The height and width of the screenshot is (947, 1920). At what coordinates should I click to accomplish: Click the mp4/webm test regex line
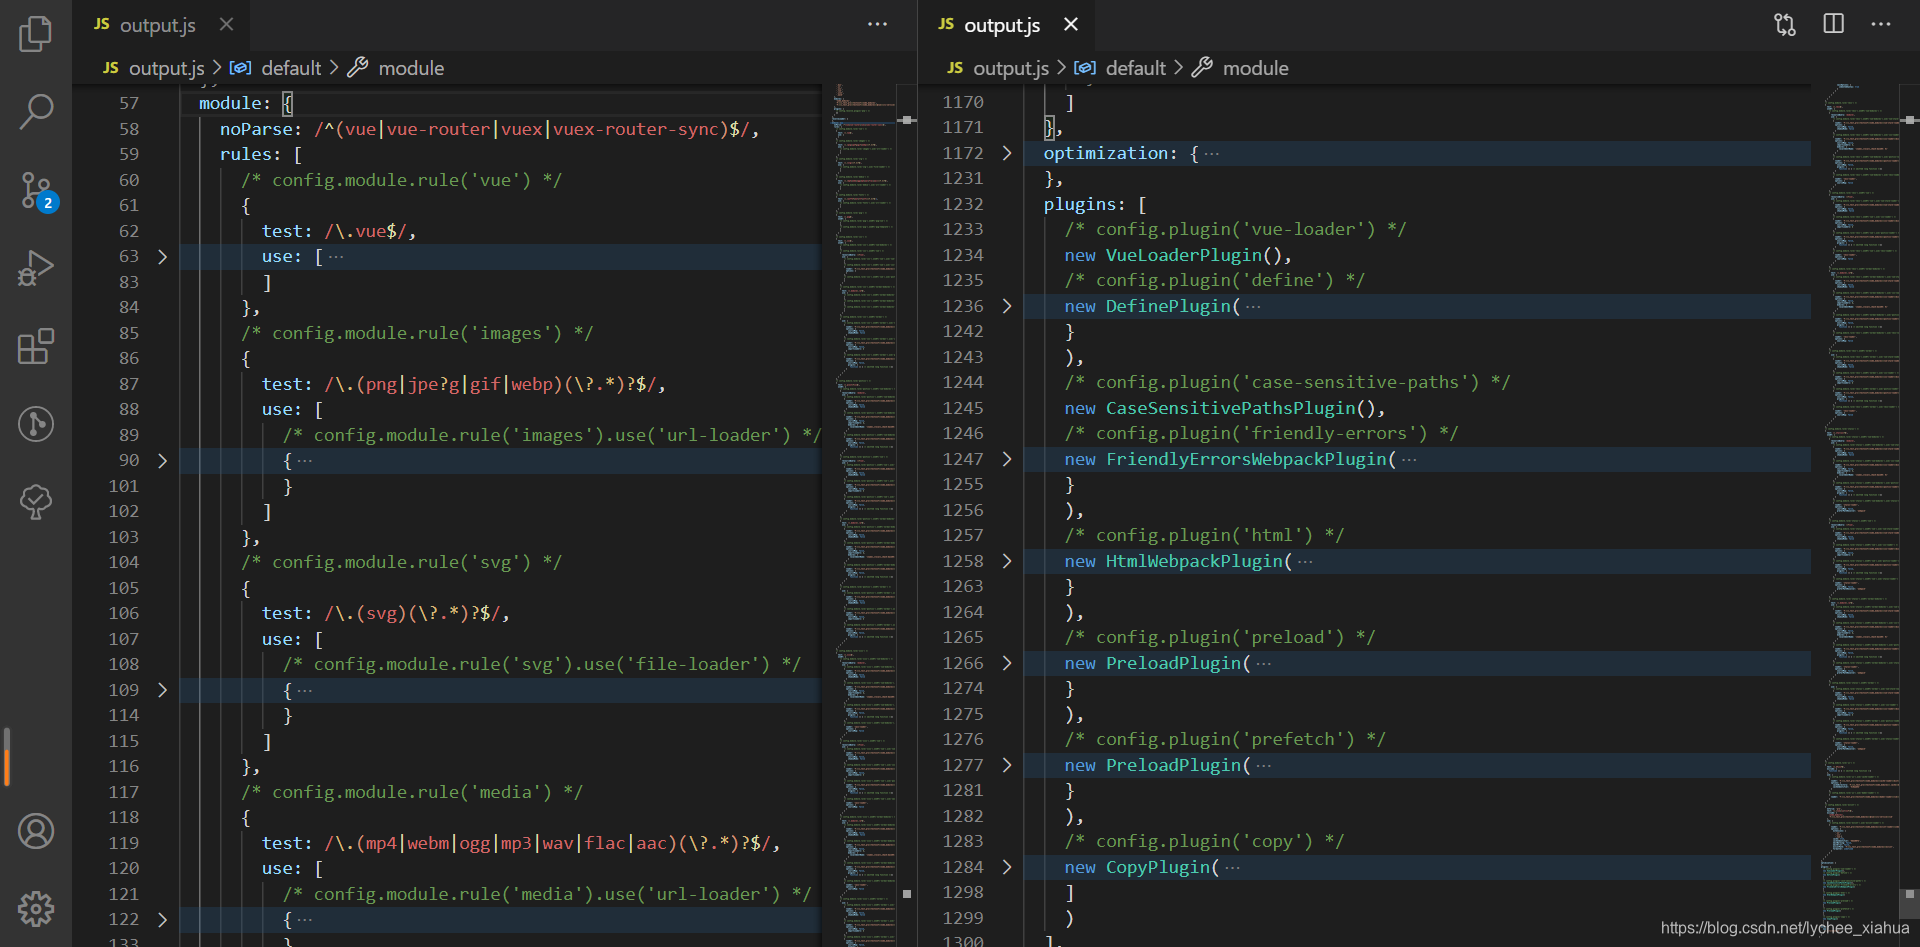click(x=520, y=843)
